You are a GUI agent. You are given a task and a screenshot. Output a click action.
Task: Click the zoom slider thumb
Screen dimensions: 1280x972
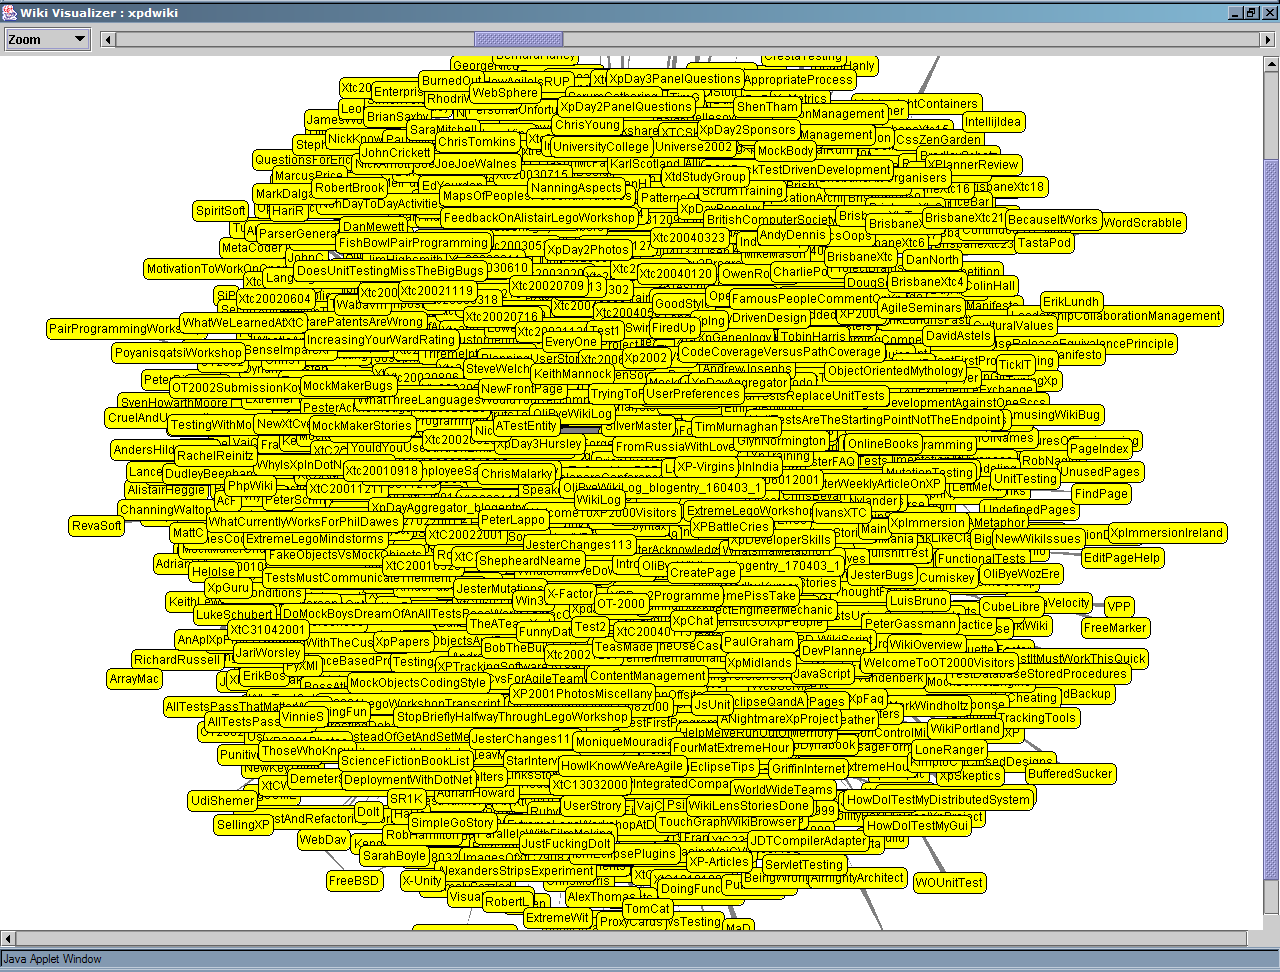click(518, 40)
